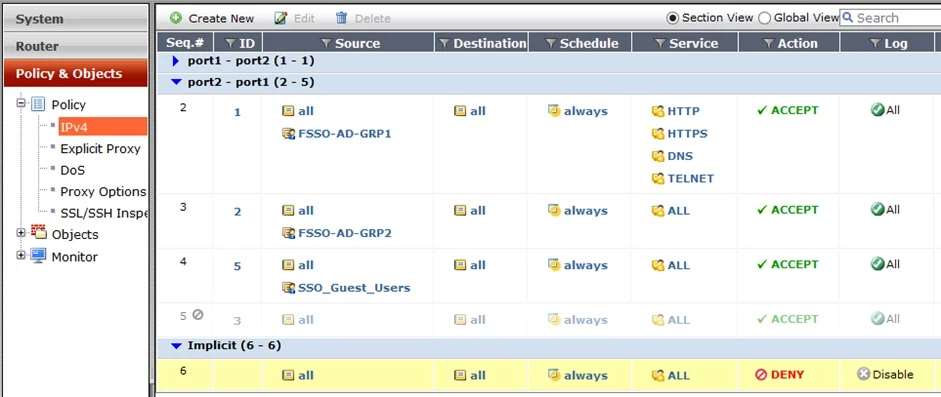Collapse the port2 - port1 (2 - 5) section
Viewport: 941px width, 397px height.
176,82
